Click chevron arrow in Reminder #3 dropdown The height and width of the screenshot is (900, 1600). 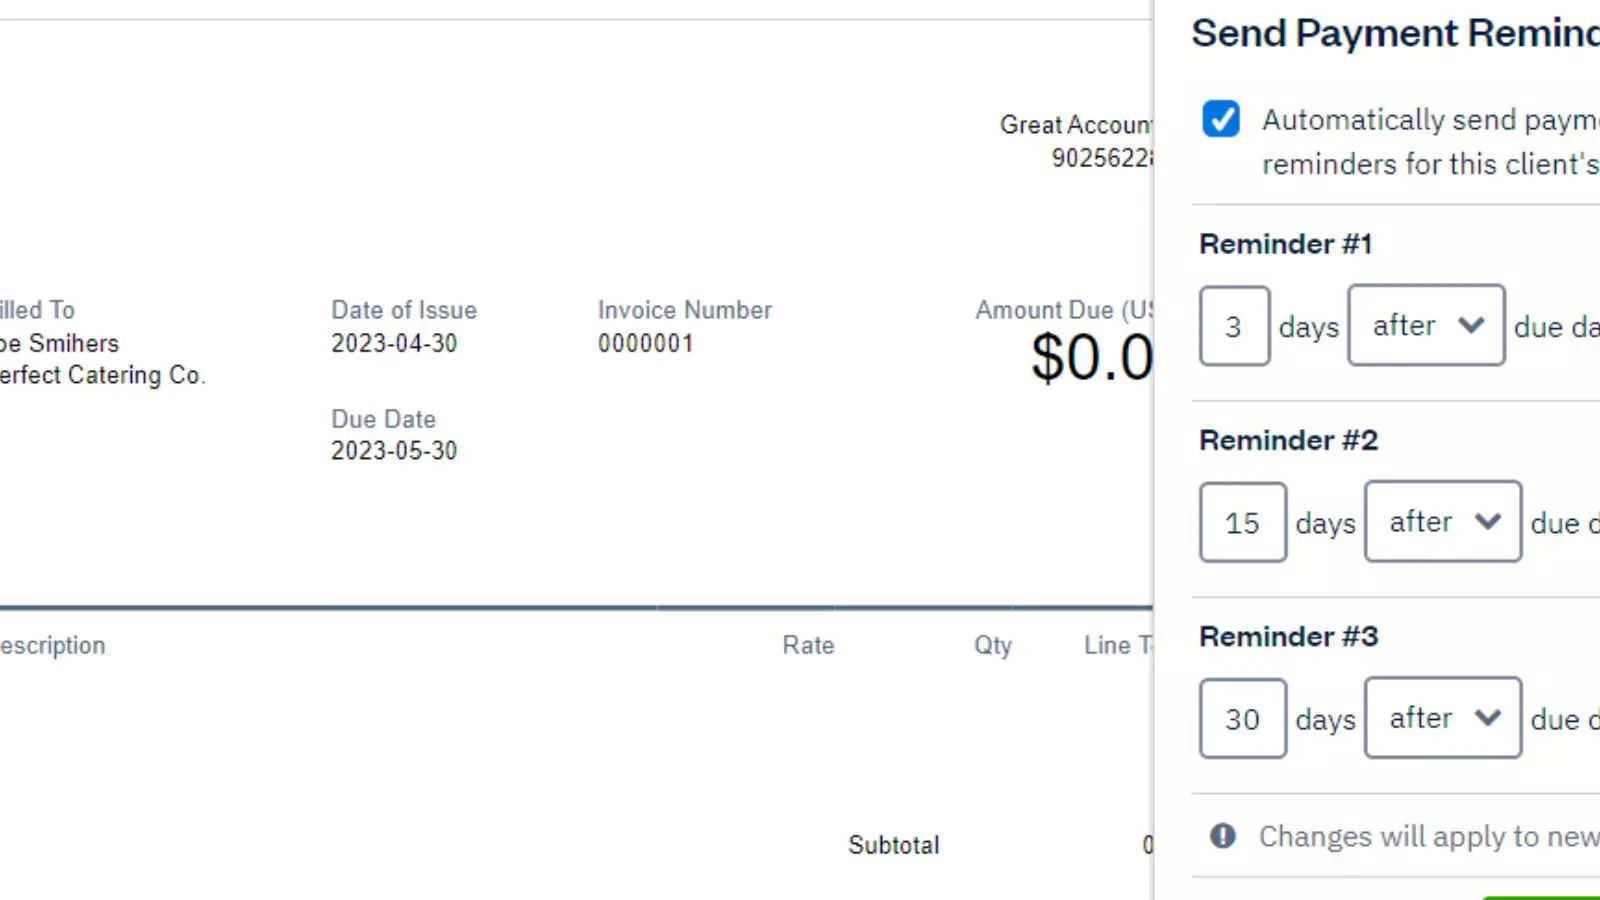coord(1488,717)
